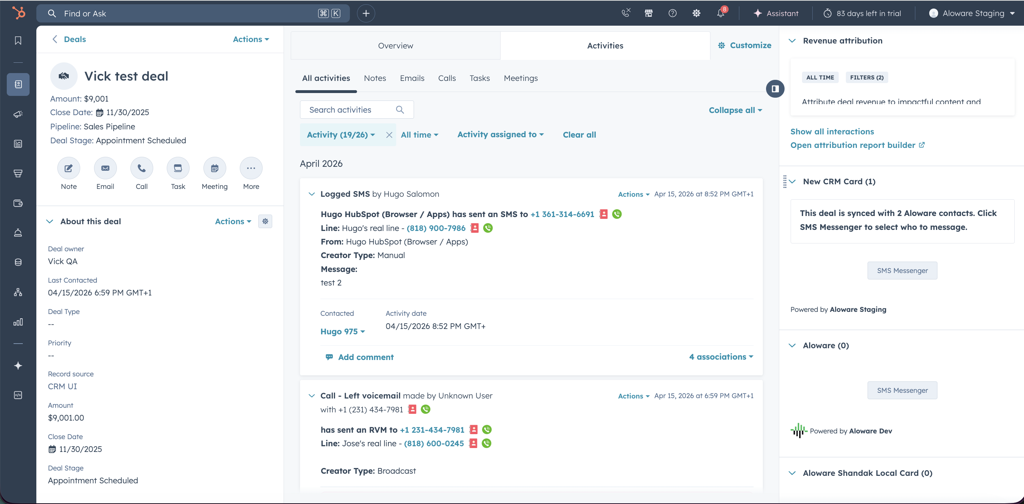Expand the 4 associations dropdown

coord(721,357)
